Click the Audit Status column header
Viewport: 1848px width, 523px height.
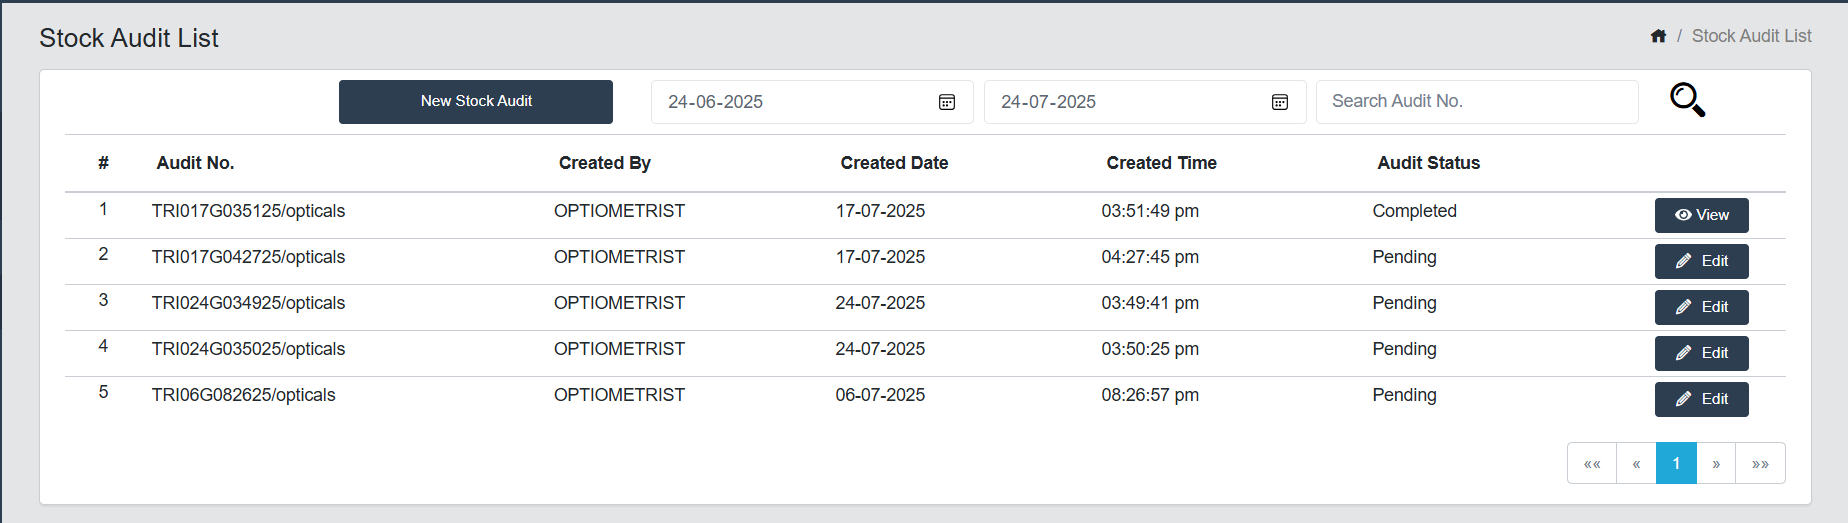coord(1428,163)
